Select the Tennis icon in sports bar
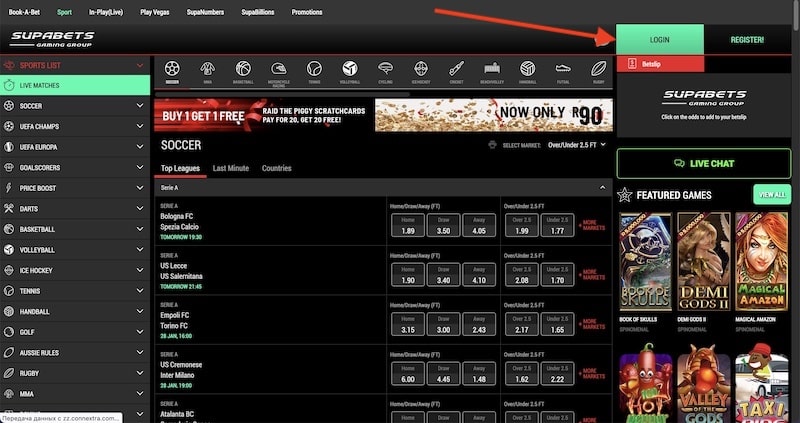 tap(314, 68)
